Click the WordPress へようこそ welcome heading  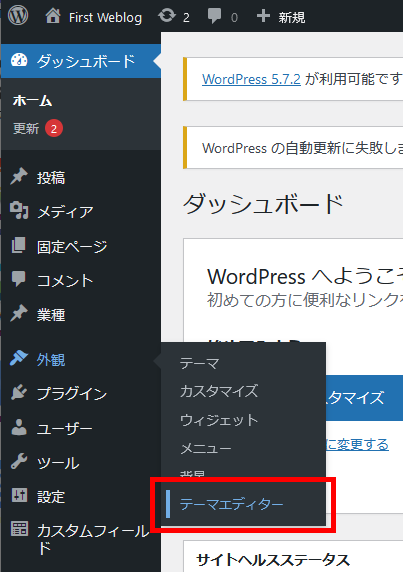tap(305, 277)
